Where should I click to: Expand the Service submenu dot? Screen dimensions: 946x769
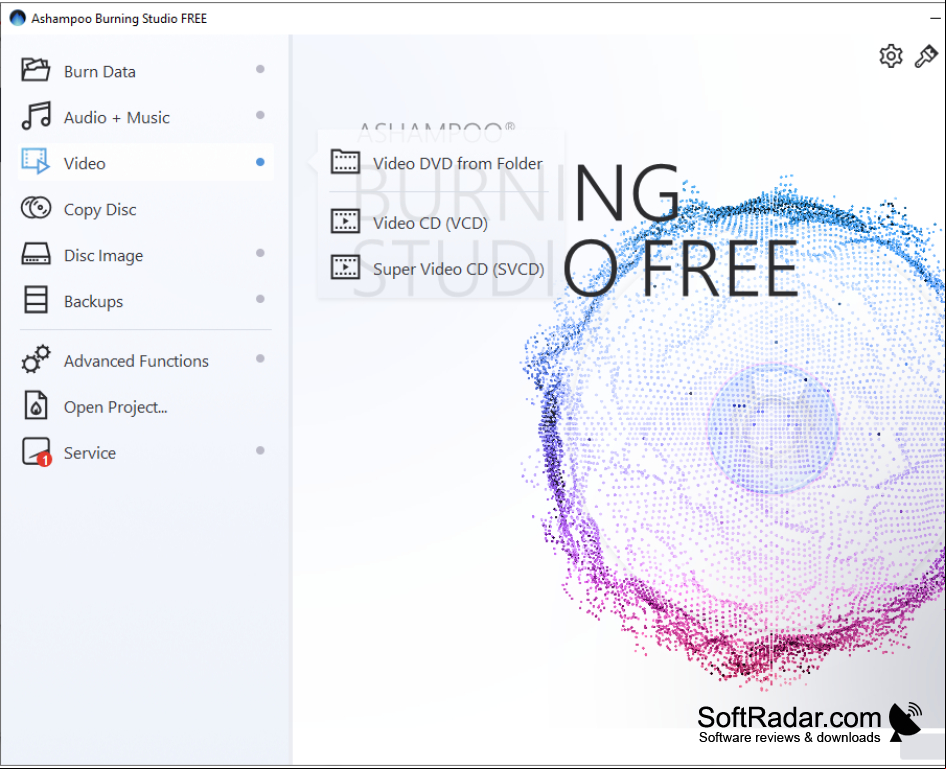[x=260, y=450]
